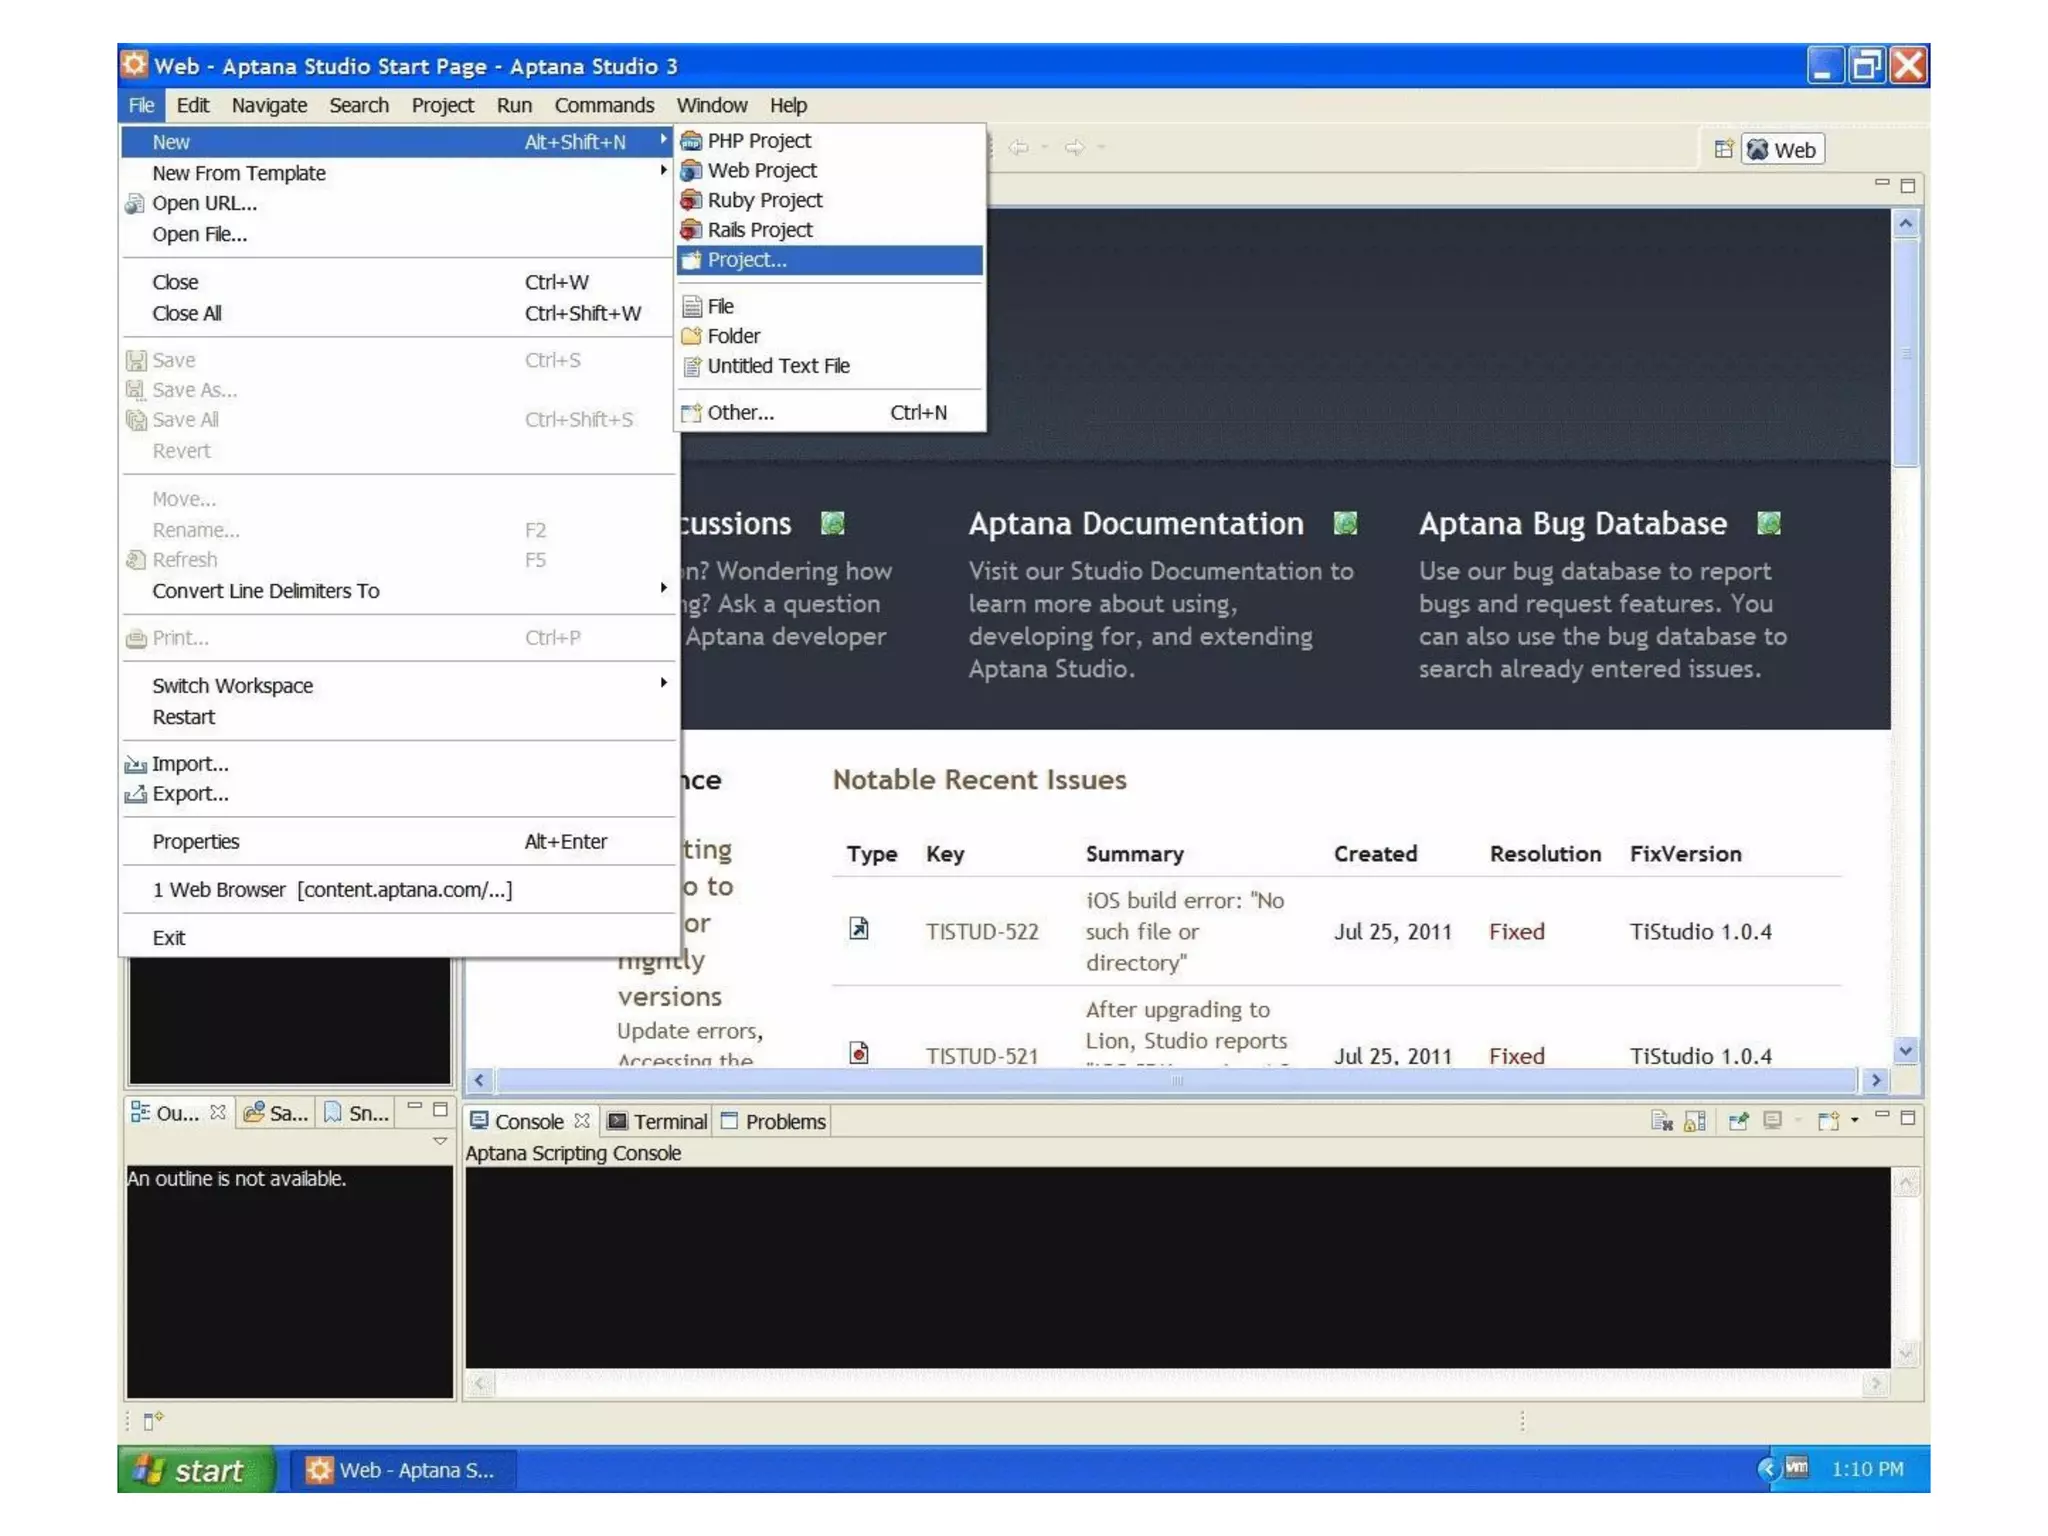Image resolution: width=2048 pixels, height=1536 pixels.
Task: Click the Windows start button
Action: pyautogui.click(x=196, y=1470)
